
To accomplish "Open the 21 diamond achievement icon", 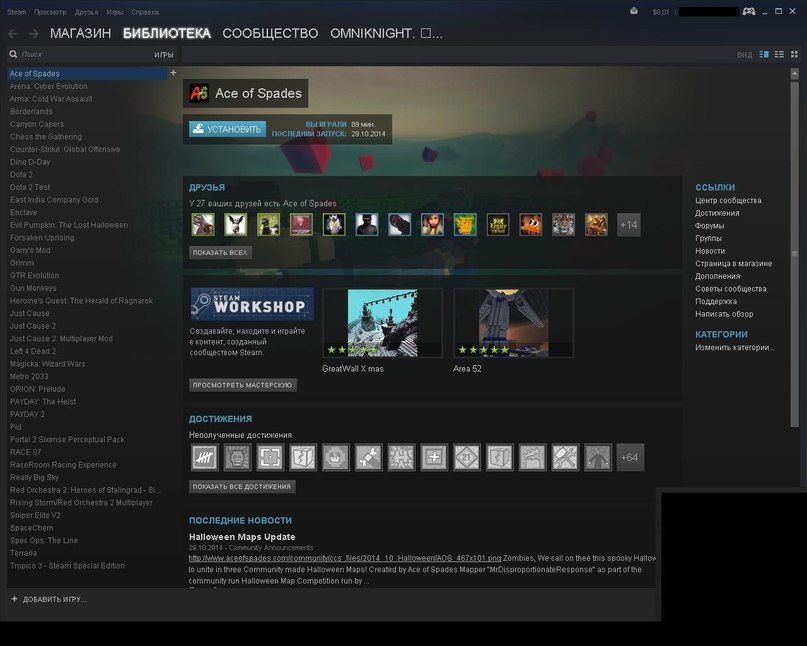I will [467, 457].
